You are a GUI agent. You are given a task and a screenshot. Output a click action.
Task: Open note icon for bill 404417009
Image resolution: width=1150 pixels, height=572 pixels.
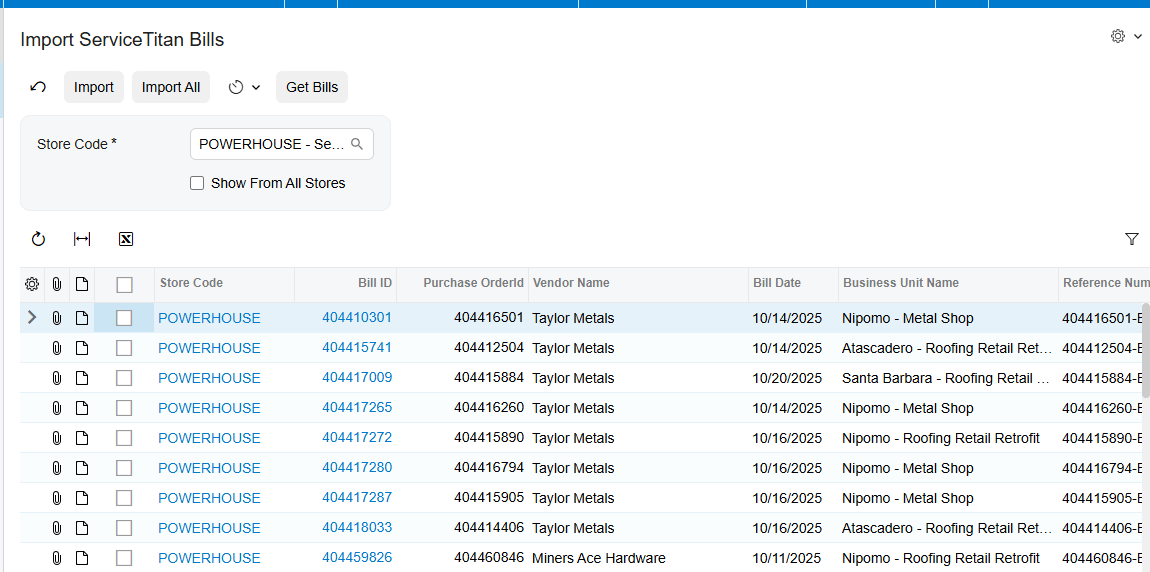coord(81,378)
